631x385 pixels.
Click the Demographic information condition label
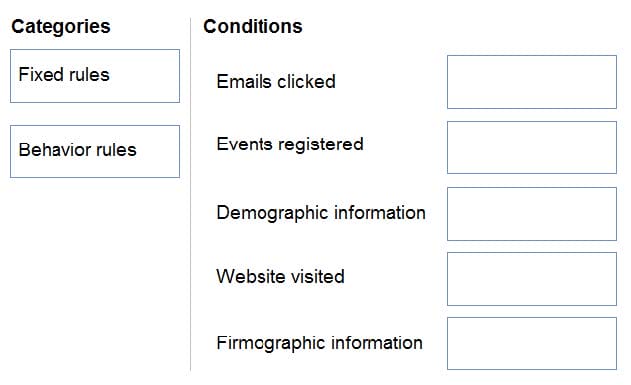[x=321, y=213]
